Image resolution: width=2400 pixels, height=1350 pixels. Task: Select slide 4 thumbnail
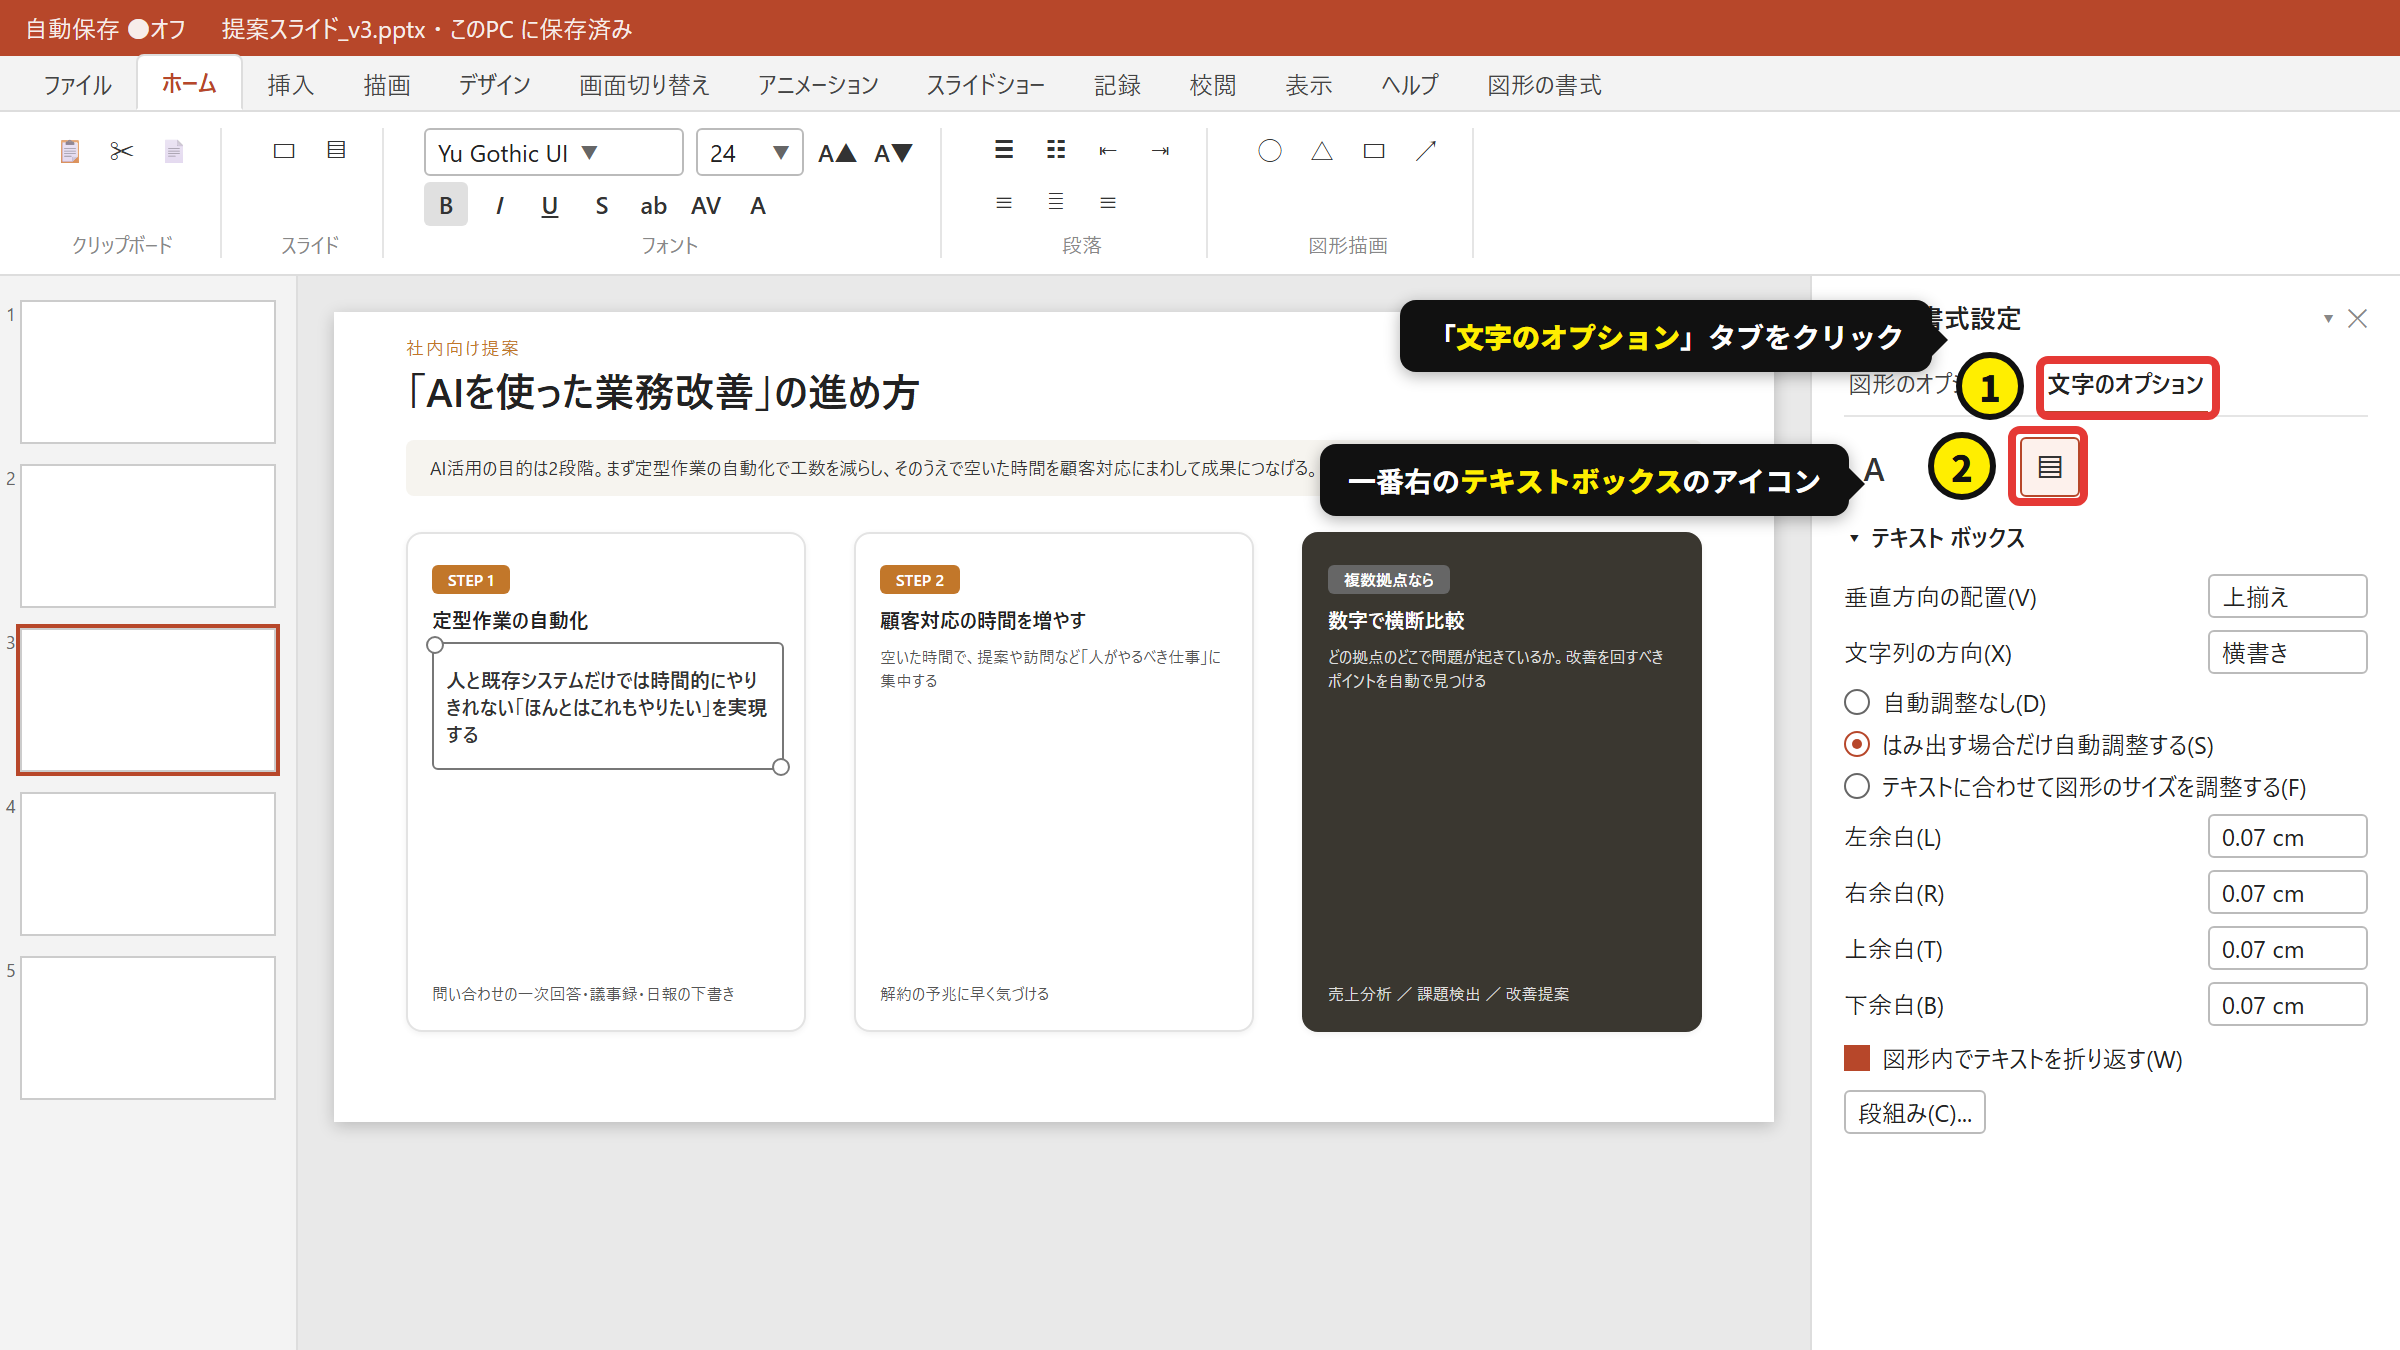click(148, 864)
